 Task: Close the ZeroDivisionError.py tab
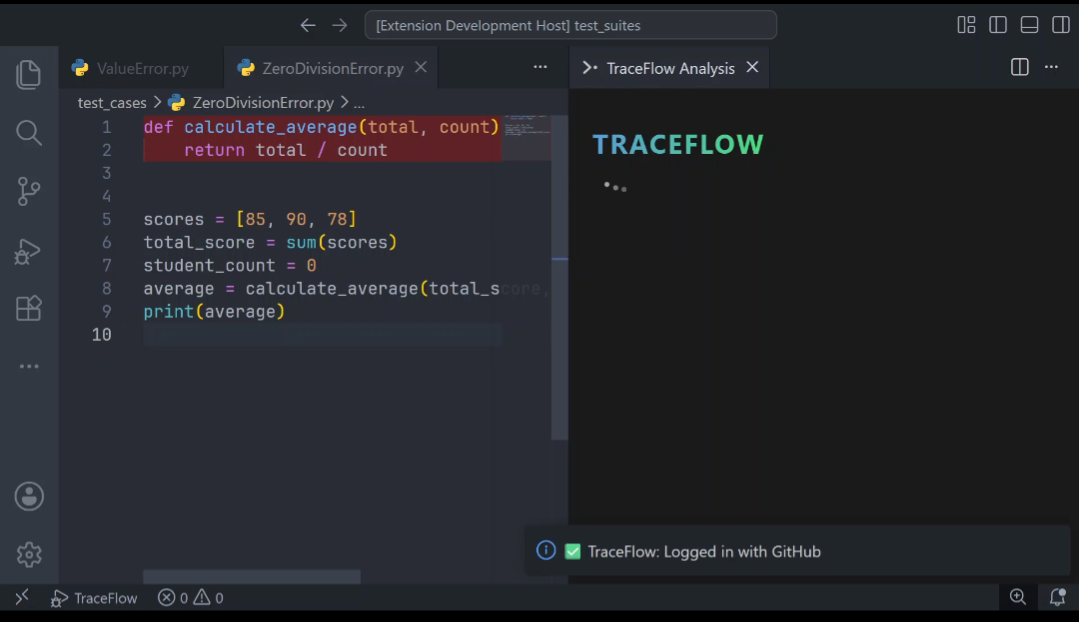point(420,67)
